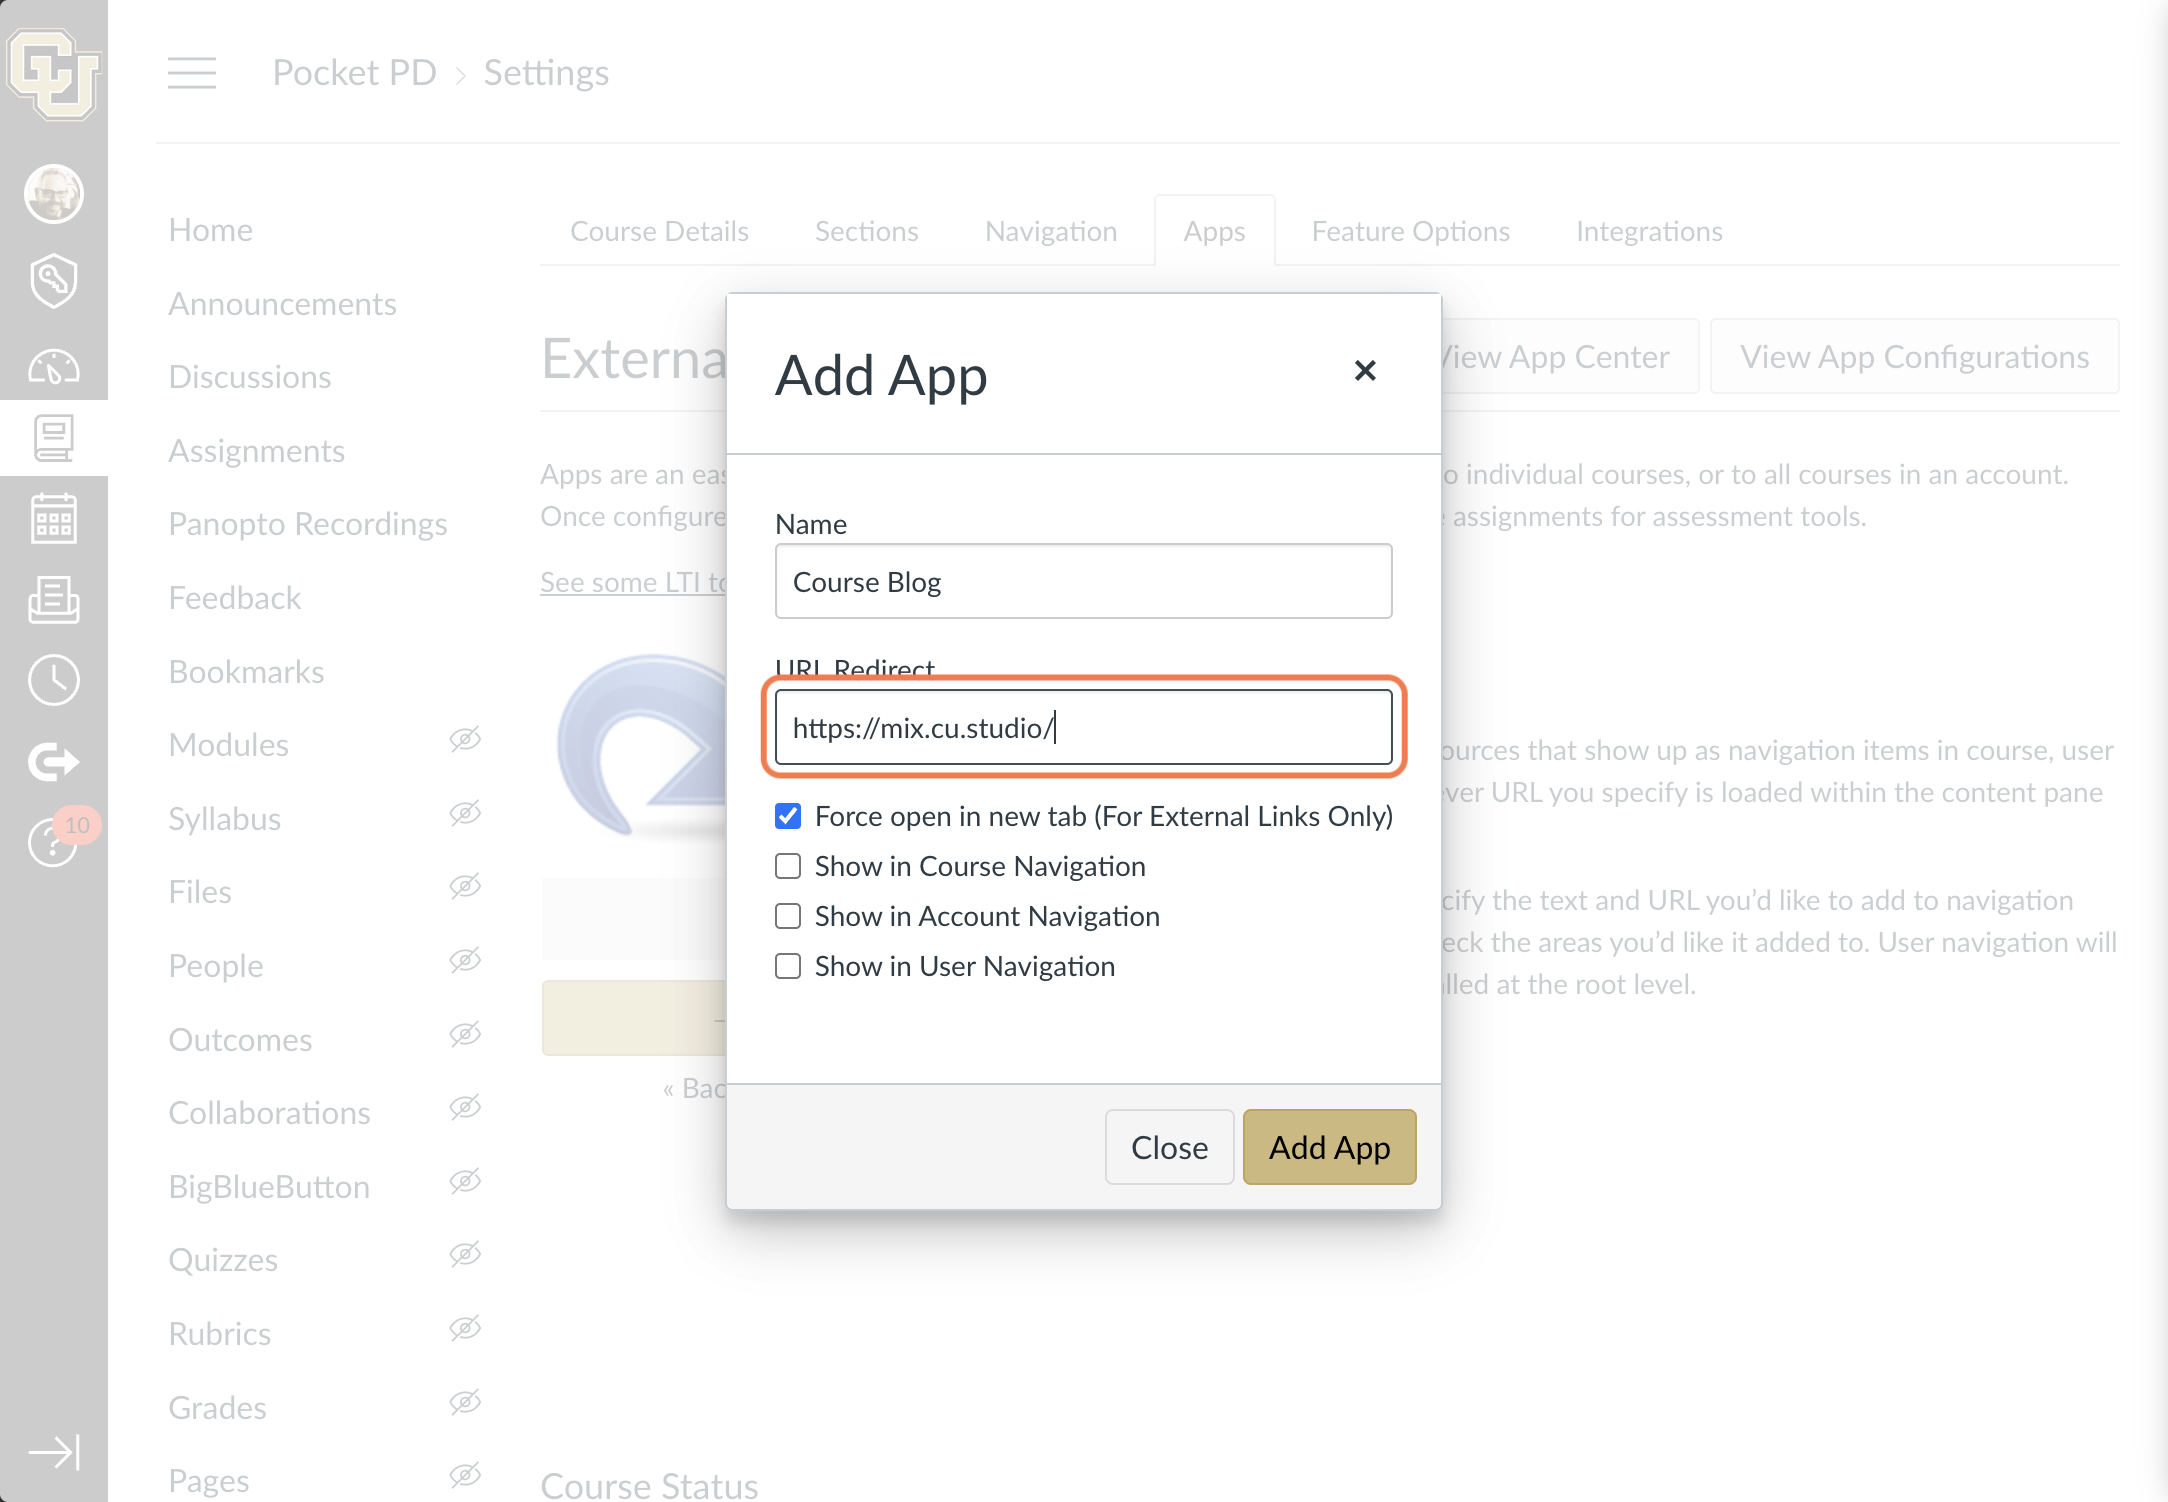Click the Close button in dialog
This screenshot has width=2168, height=1502.
(x=1169, y=1147)
